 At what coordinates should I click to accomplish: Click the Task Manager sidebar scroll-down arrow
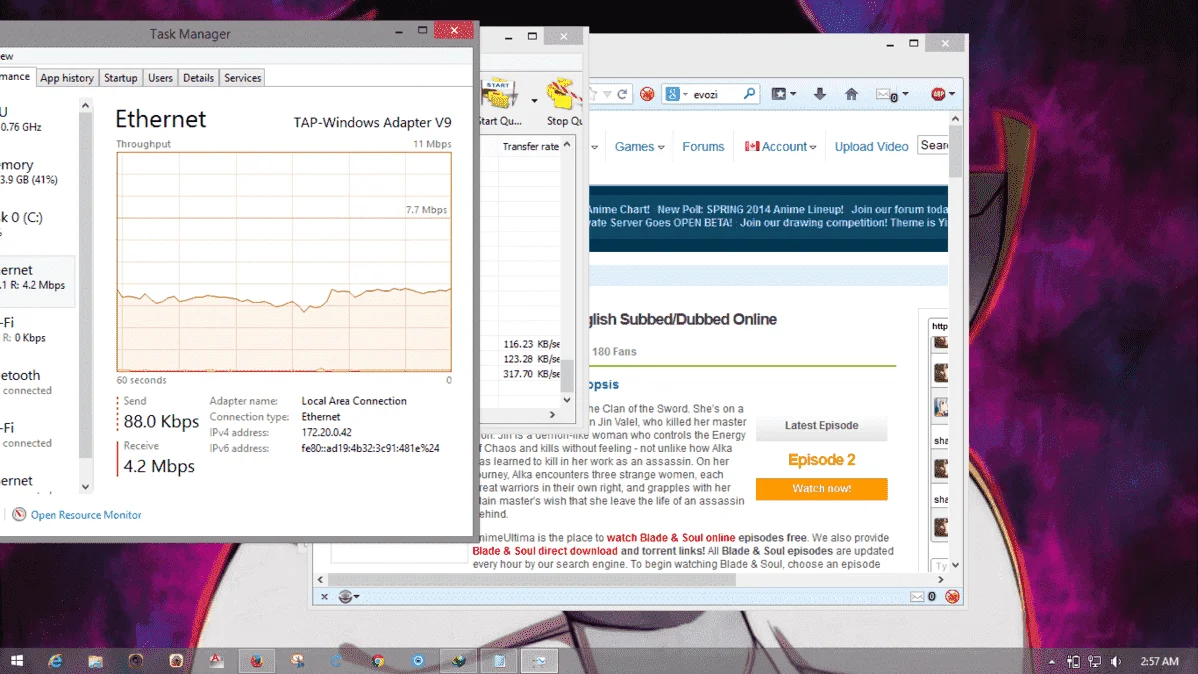click(86, 487)
